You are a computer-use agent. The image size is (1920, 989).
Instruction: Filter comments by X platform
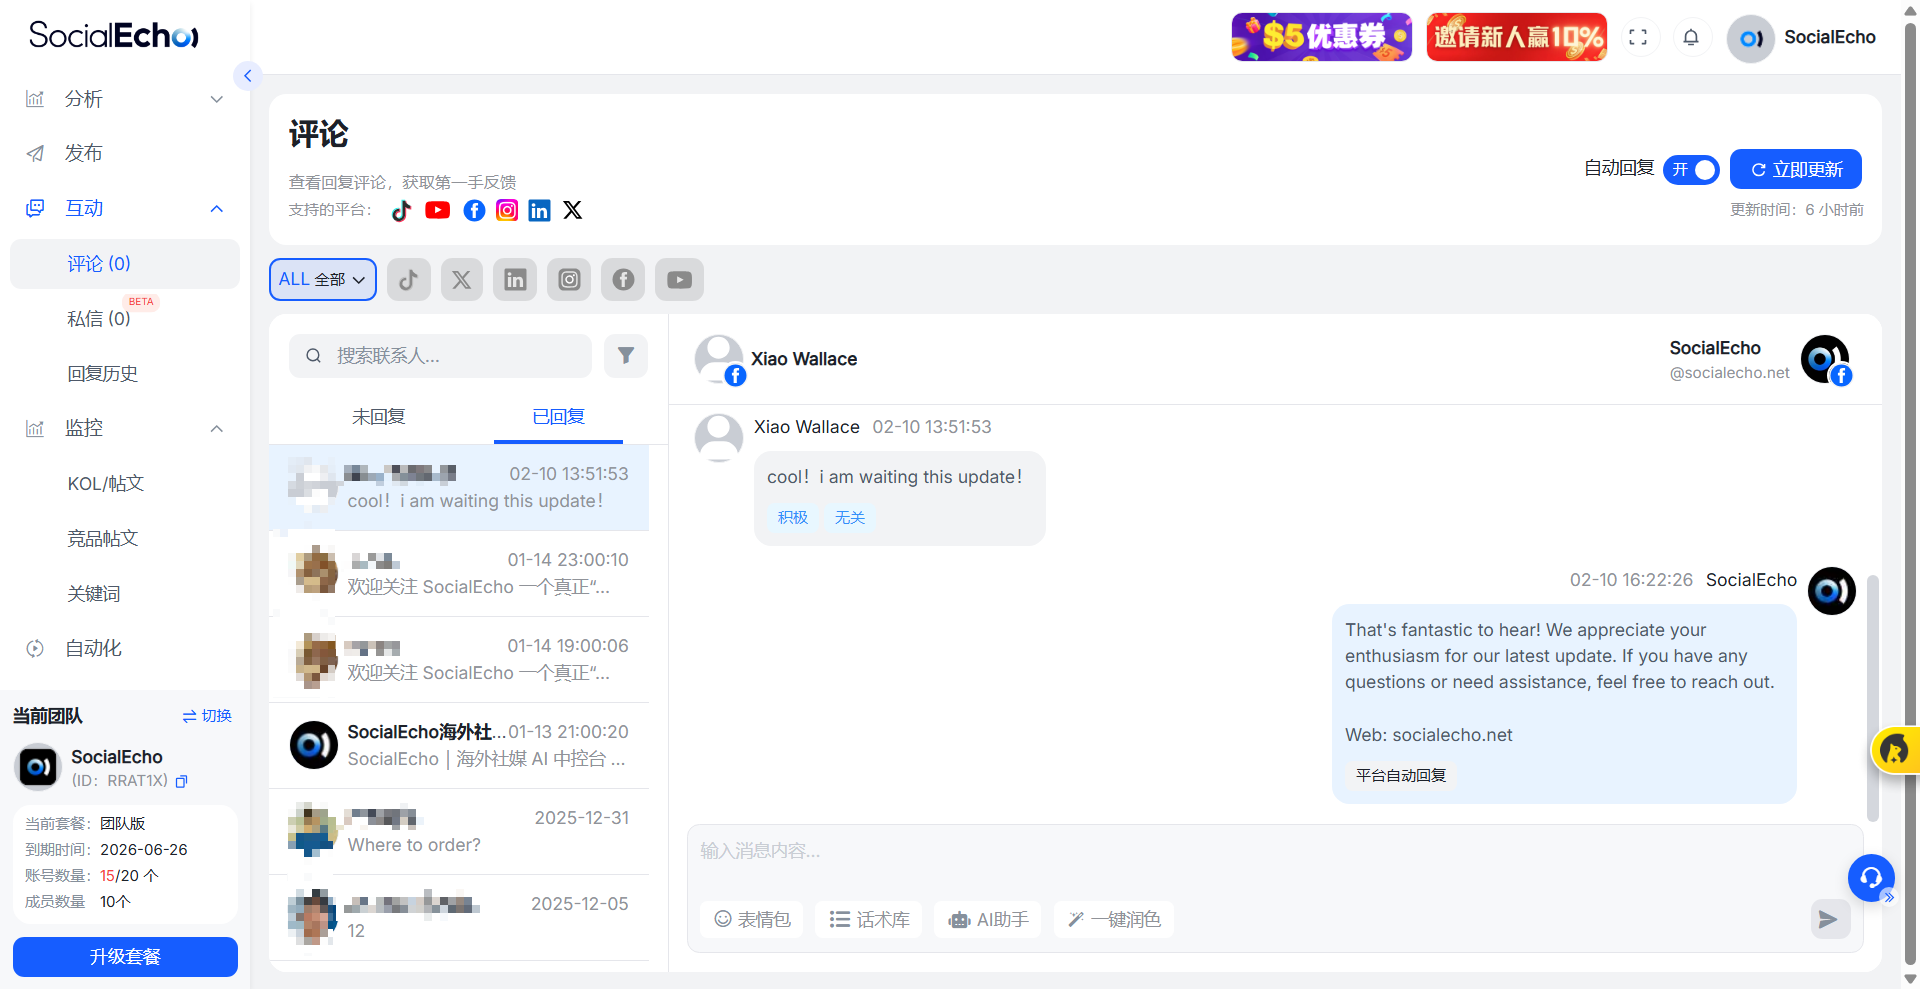pyautogui.click(x=461, y=280)
